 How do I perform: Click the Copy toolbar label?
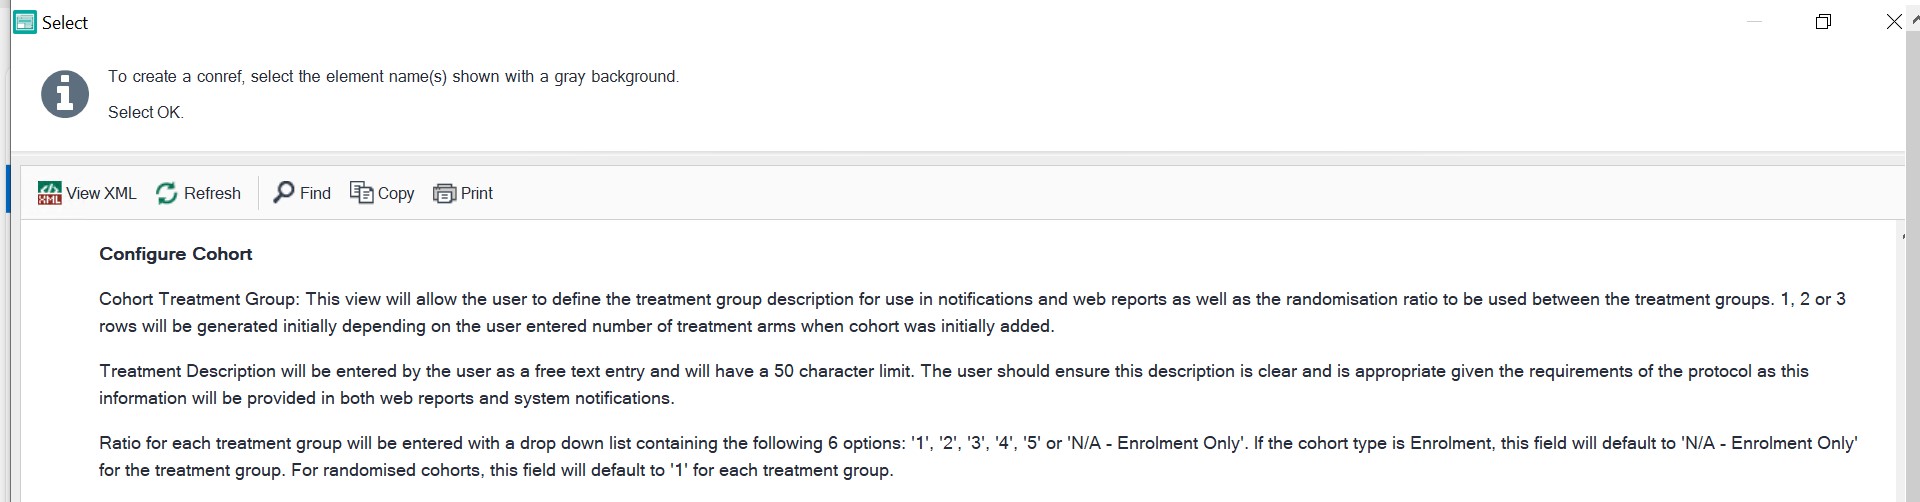click(x=396, y=193)
